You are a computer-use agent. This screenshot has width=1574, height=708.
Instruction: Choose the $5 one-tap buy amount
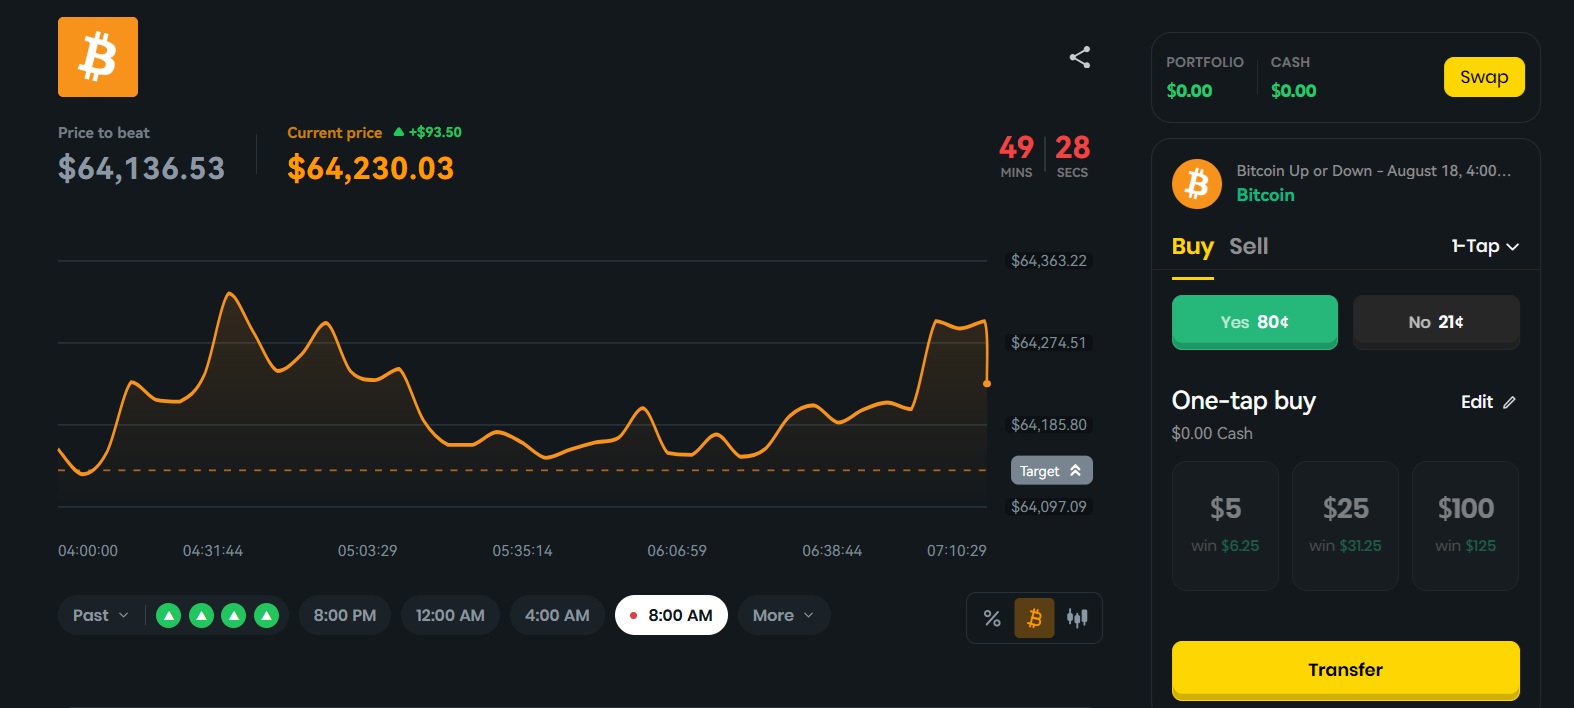(x=1225, y=526)
